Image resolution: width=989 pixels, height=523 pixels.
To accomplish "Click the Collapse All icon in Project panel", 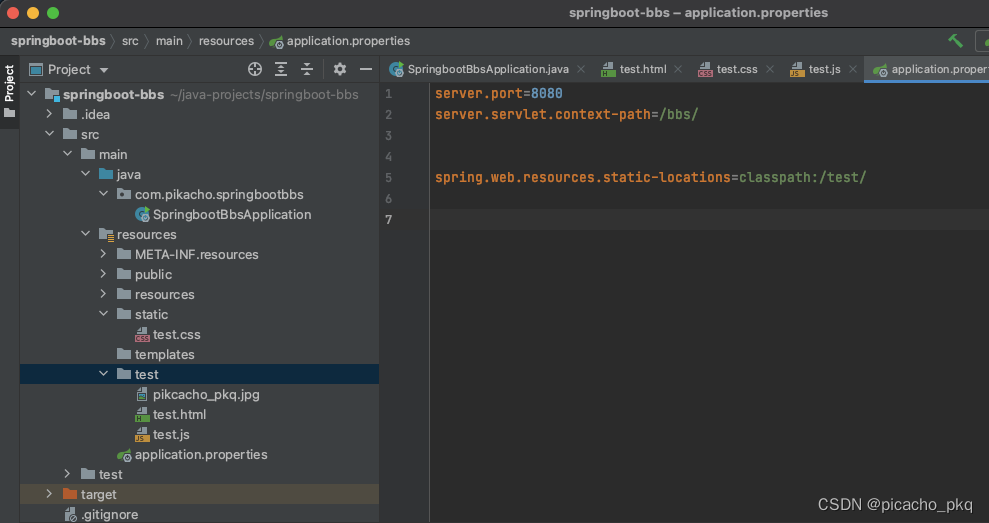I will 307,69.
